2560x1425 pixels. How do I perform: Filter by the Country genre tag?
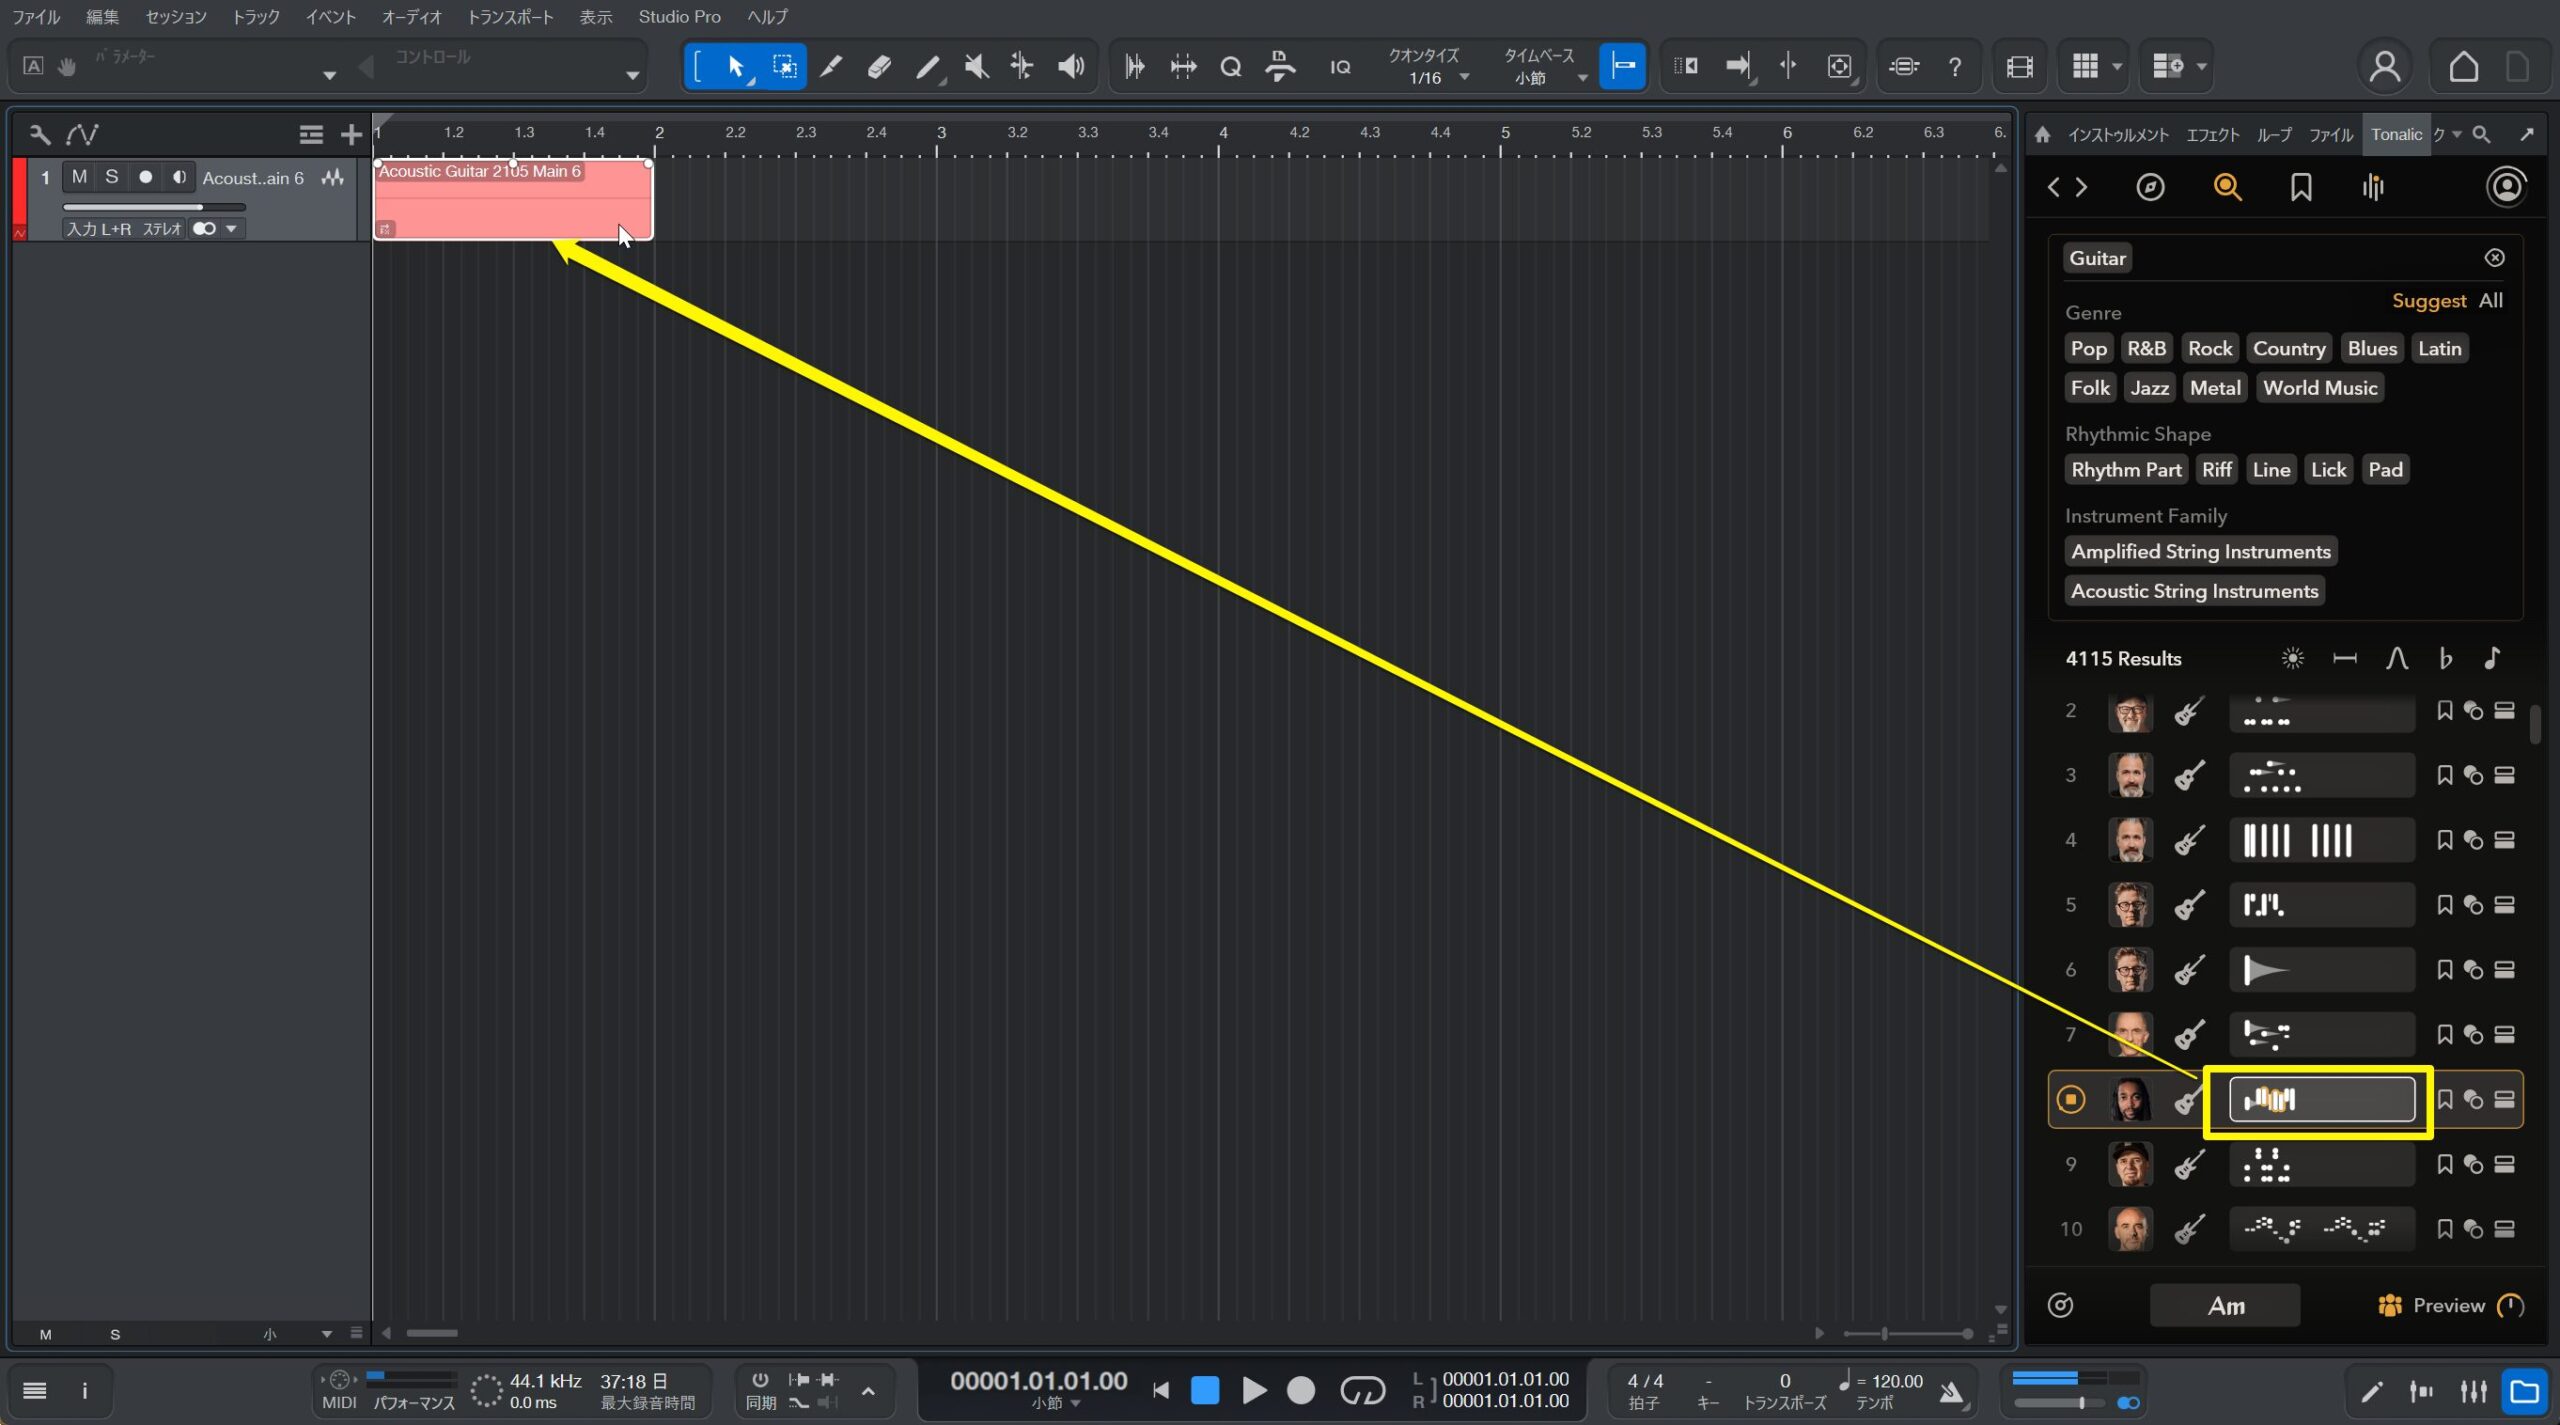(2288, 349)
